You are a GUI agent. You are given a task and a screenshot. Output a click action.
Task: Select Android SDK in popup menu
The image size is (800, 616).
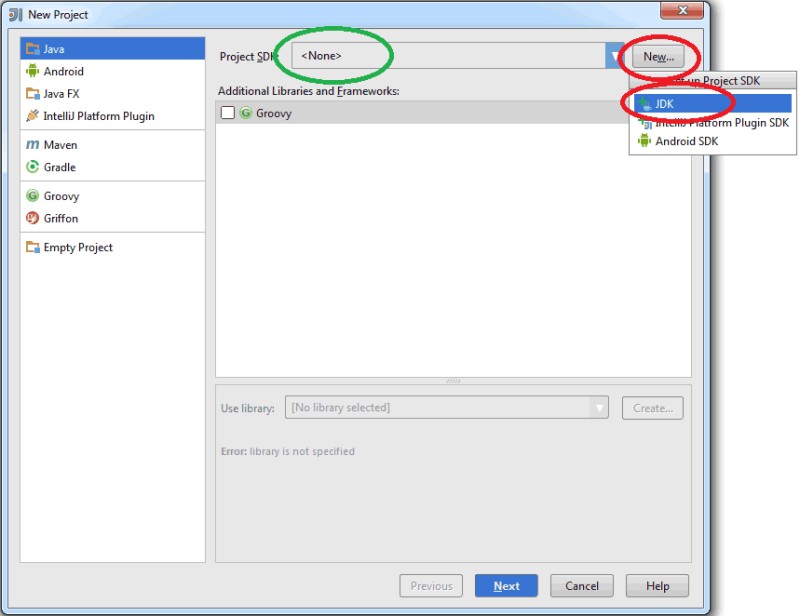click(686, 141)
